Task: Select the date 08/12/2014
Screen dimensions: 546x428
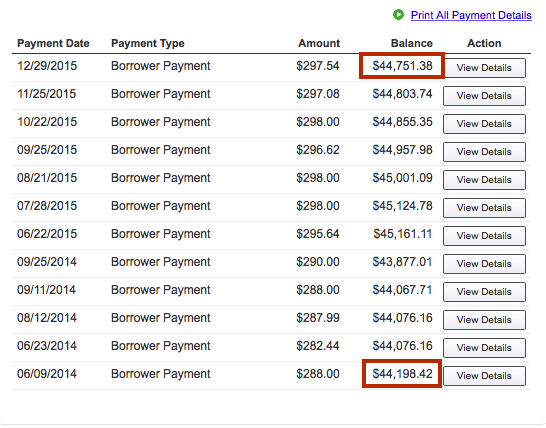Action: [x=47, y=318]
